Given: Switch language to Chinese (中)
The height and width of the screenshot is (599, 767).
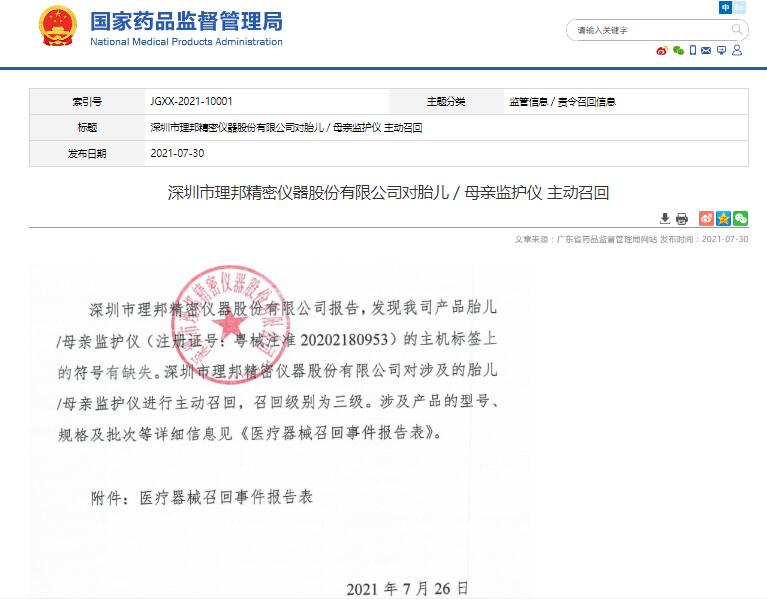Looking at the screenshot, I should (725, 8).
